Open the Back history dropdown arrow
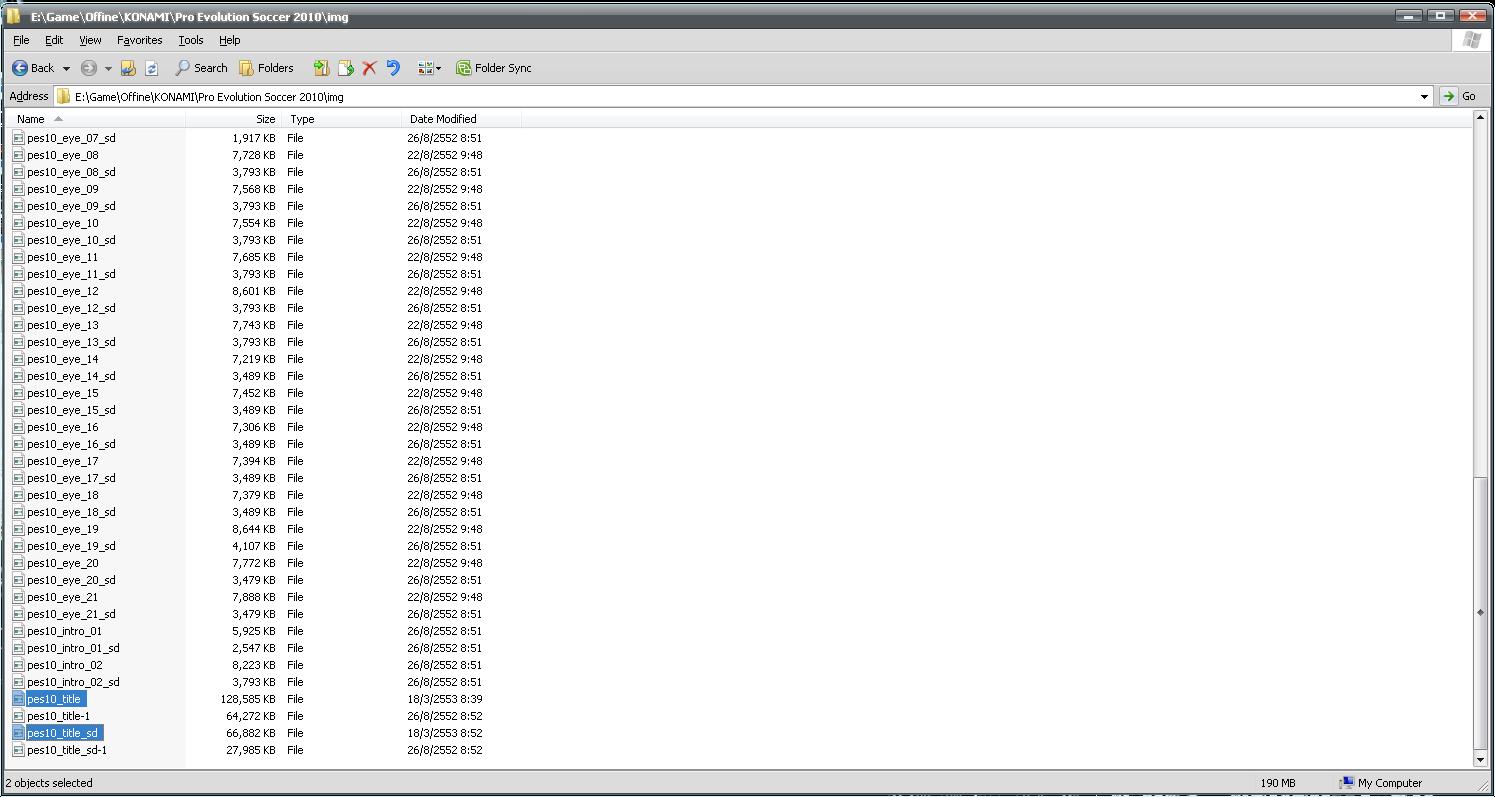The height and width of the screenshot is (797, 1495). pyautogui.click(x=66, y=68)
